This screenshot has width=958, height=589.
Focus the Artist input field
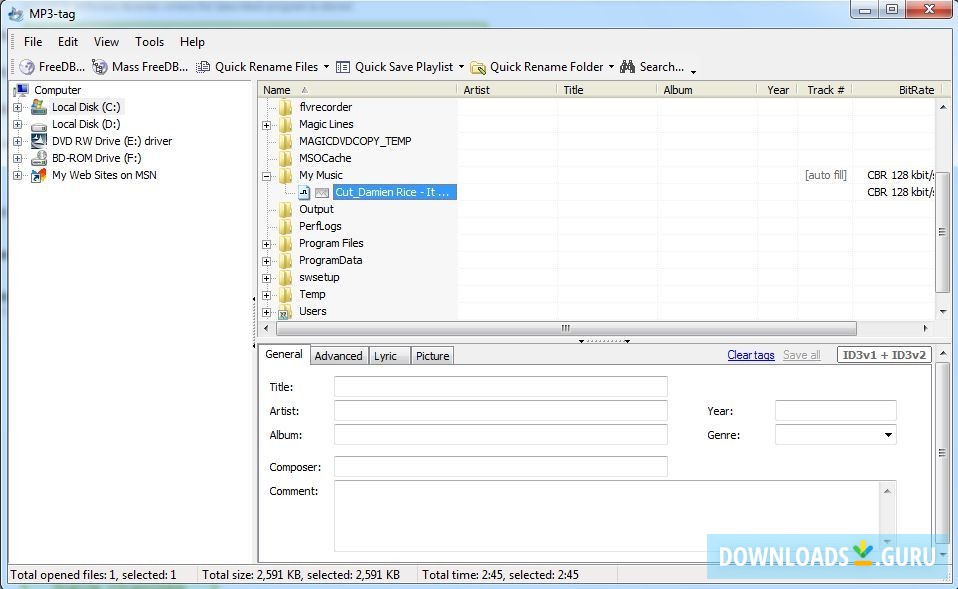point(500,411)
